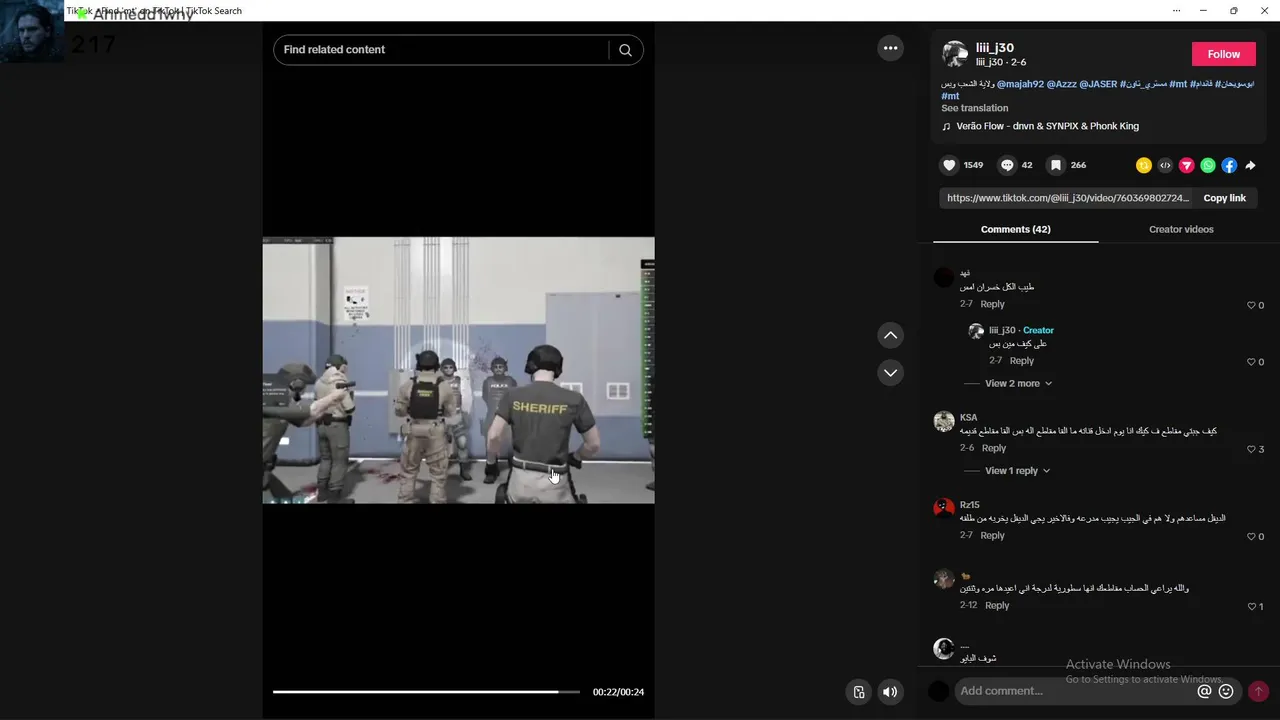Viewport: 1280px width, 720px height.
Task: Like the KSA comment with 3 likes
Action: click(x=1251, y=449)
